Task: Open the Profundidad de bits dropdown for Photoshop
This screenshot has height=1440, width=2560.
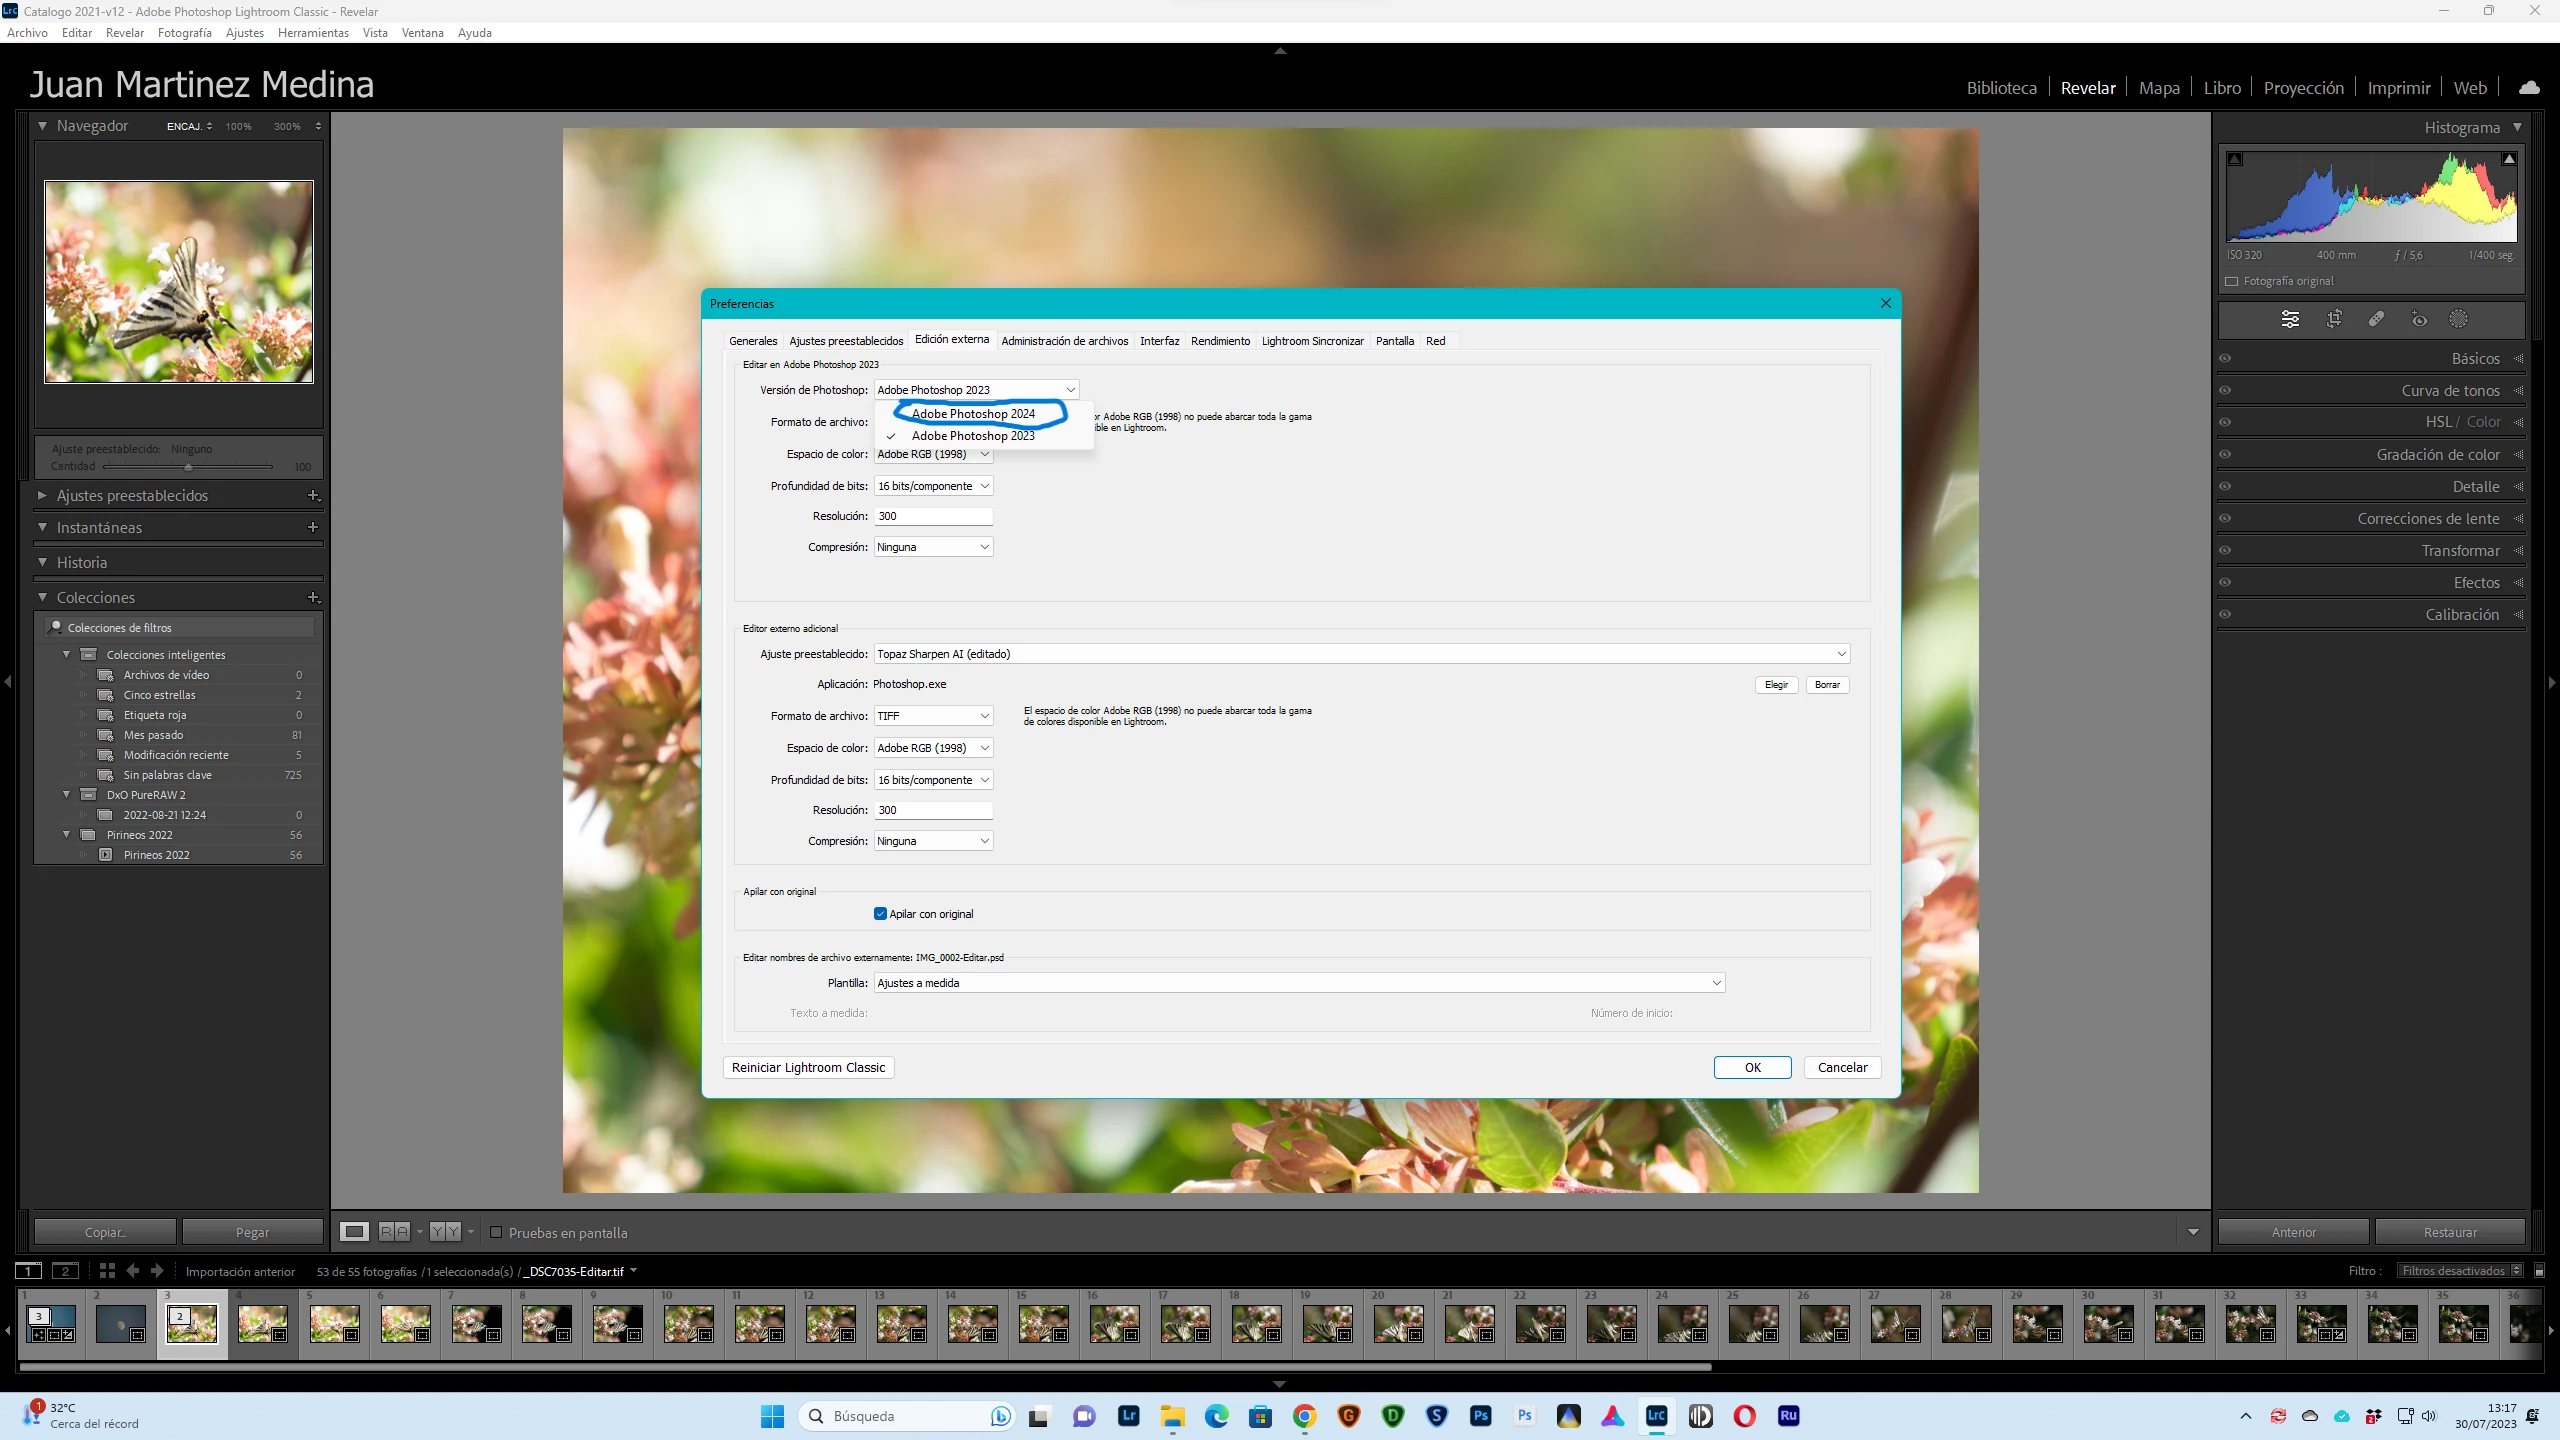Action: click(x=933, y=486)
